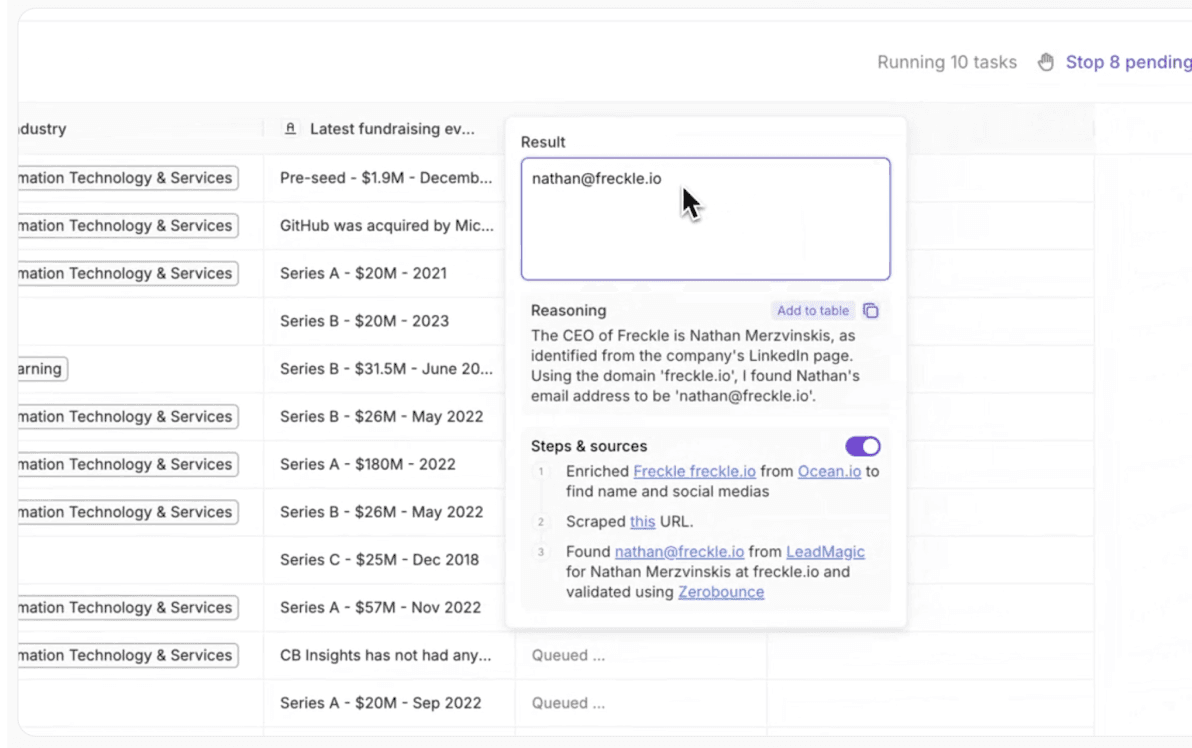The height and width of the screenshot is (748, 1192).
Task: Open the nathan@freckle.io email link in step 3
Action: coord(680,552)
